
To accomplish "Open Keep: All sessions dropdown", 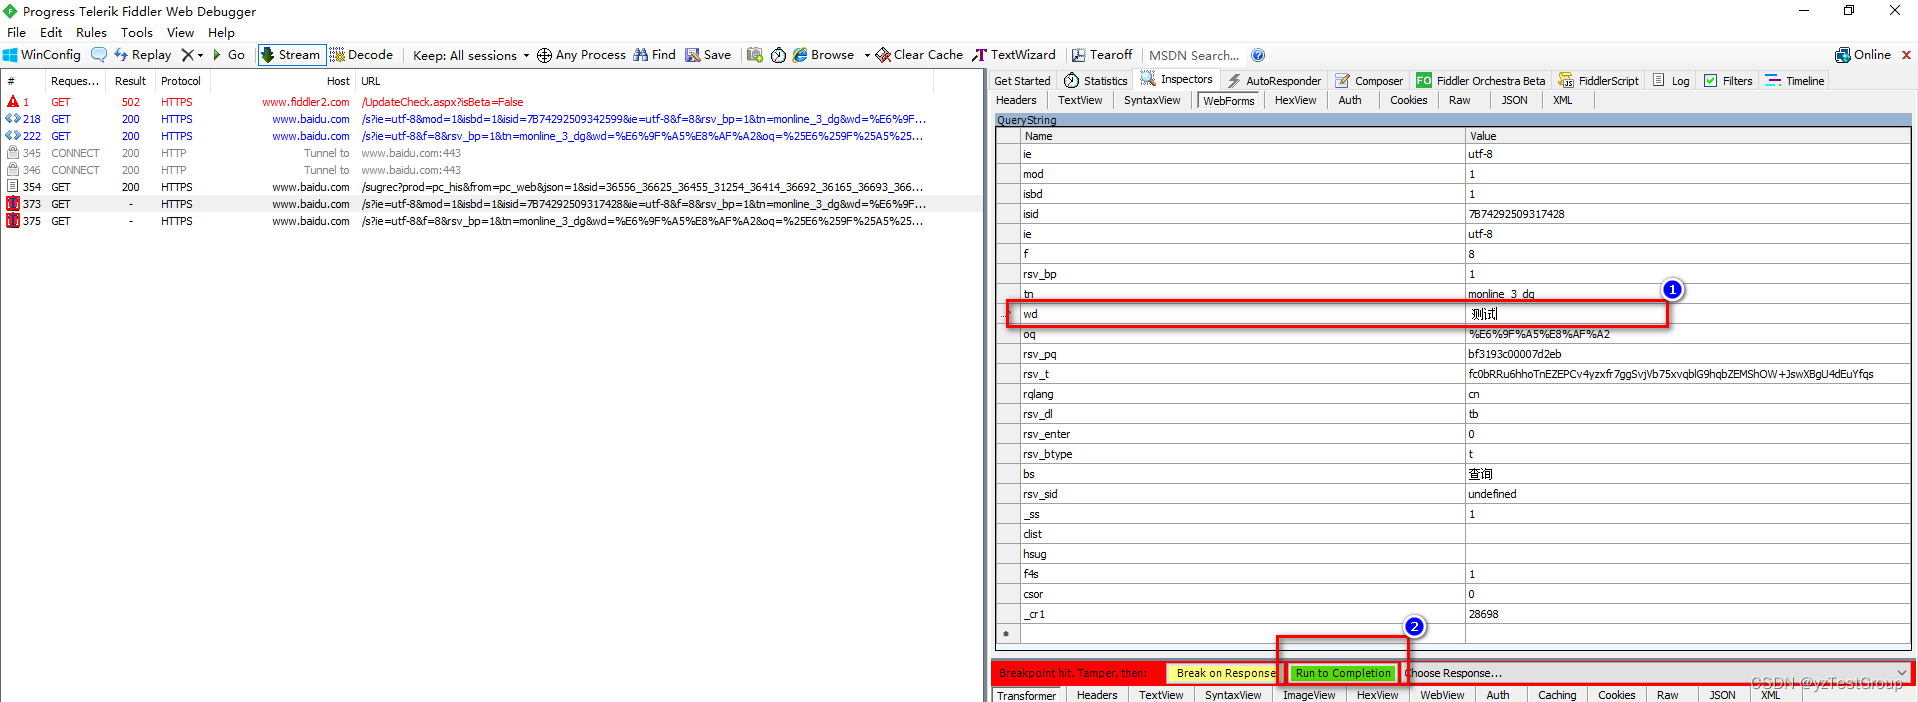I will point(471,55).
